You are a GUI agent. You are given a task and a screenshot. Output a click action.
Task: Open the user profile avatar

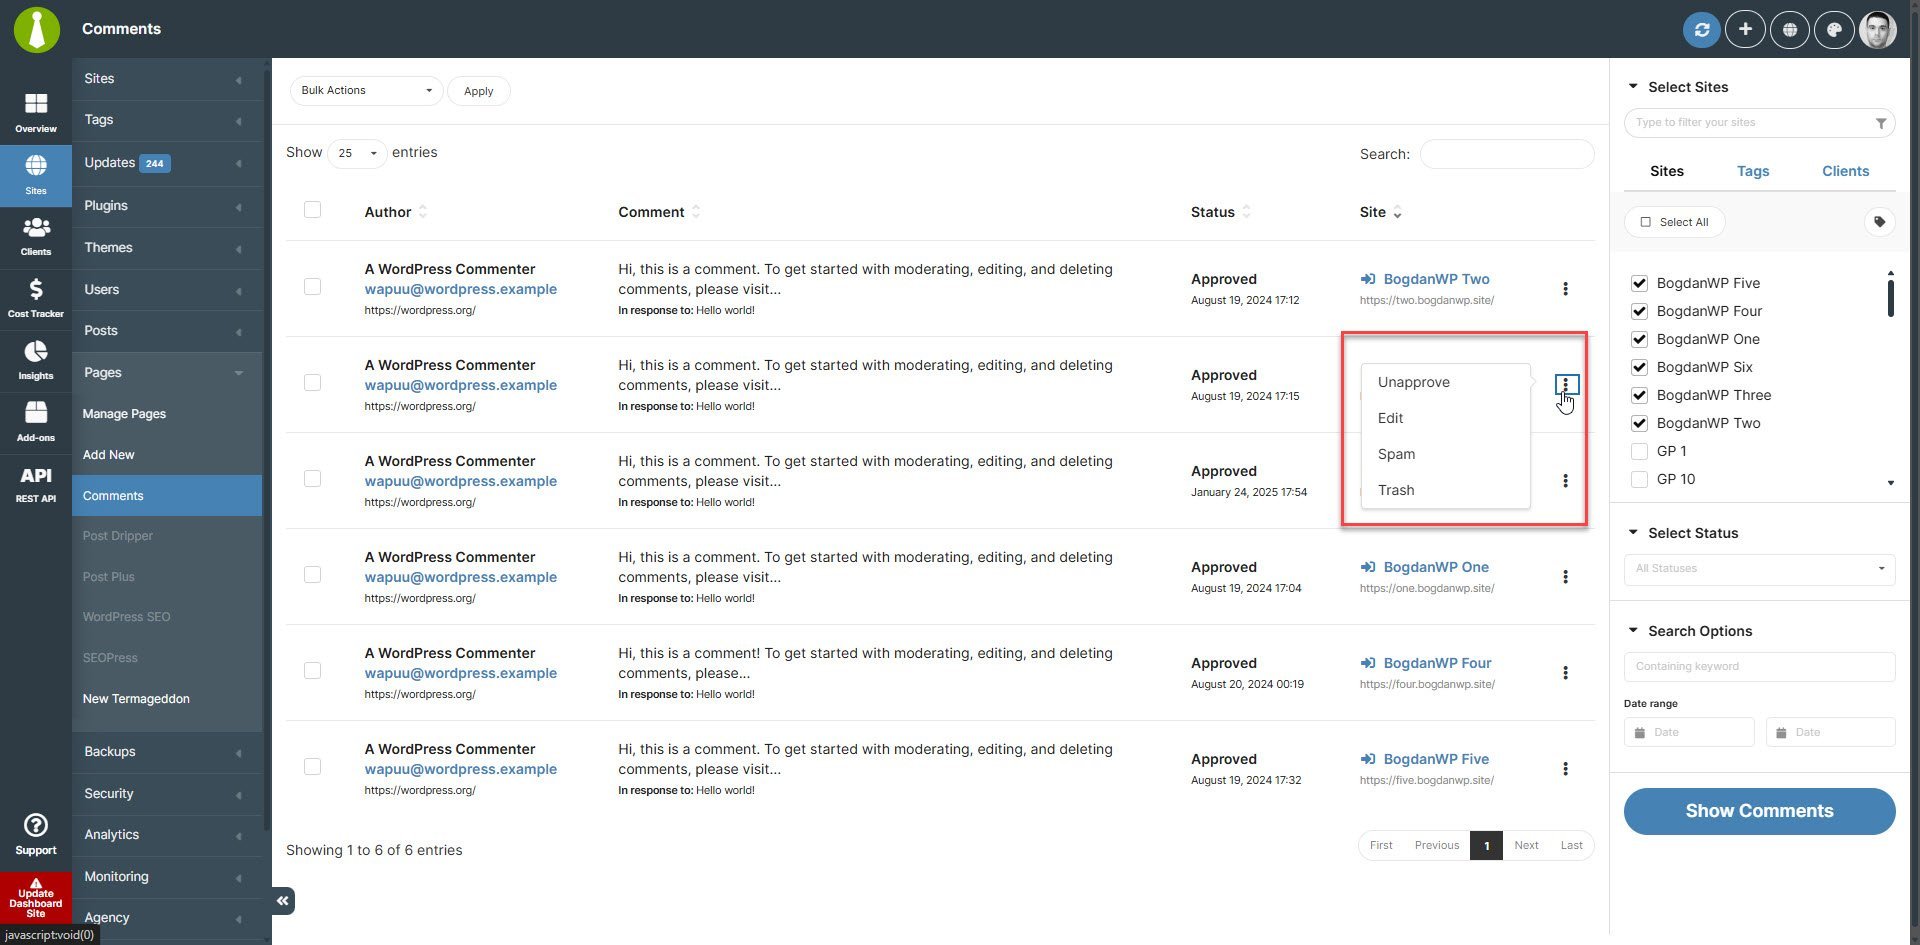point(1878,30)
